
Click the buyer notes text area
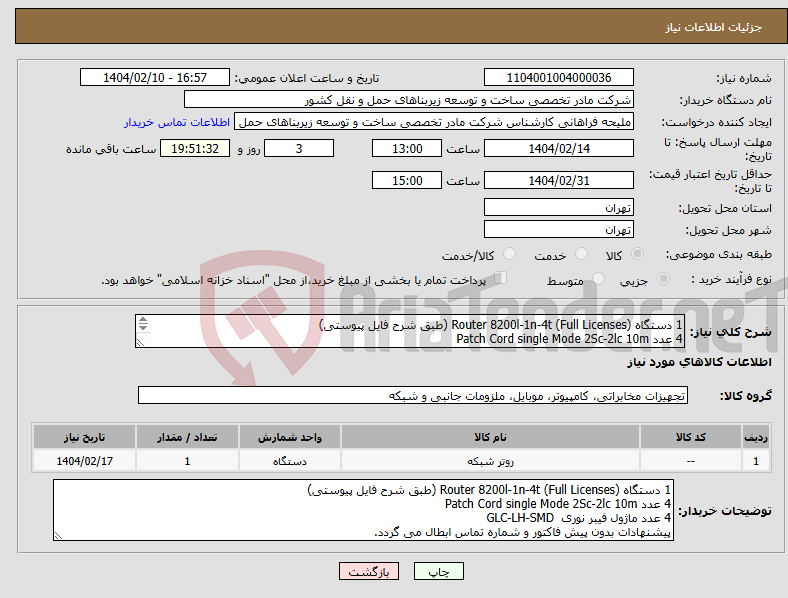(x=363, y=510)
